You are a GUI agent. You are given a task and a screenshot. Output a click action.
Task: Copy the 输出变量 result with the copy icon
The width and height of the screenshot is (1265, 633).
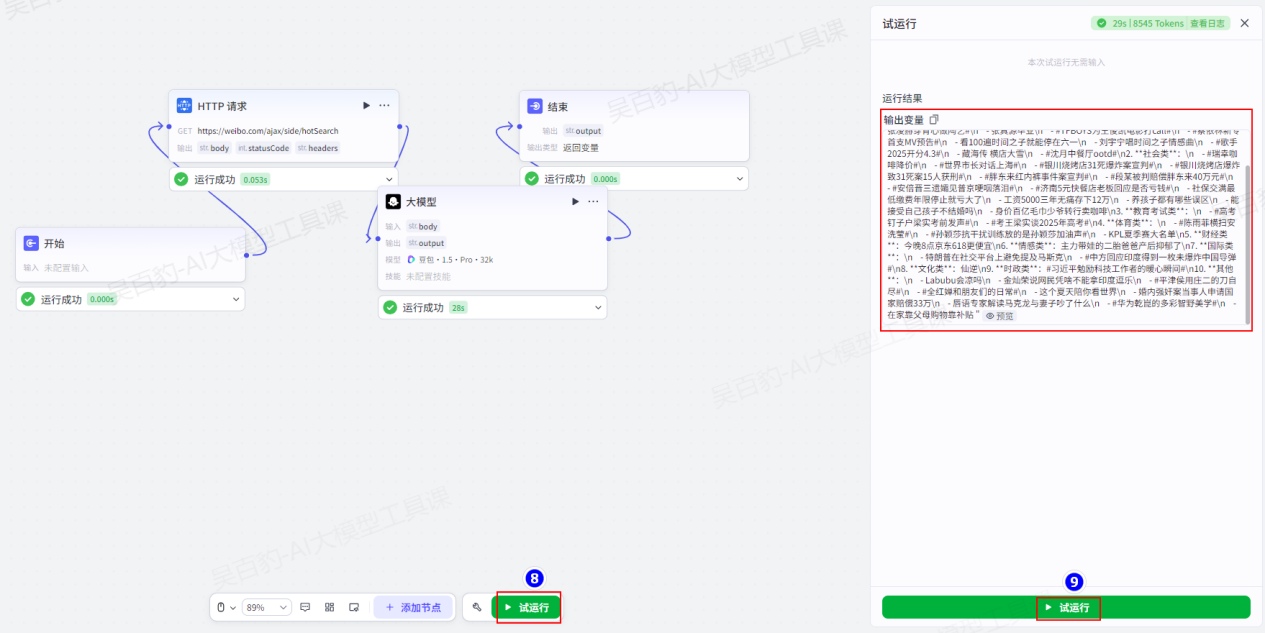pyautogui.click(x=934, y=120)
